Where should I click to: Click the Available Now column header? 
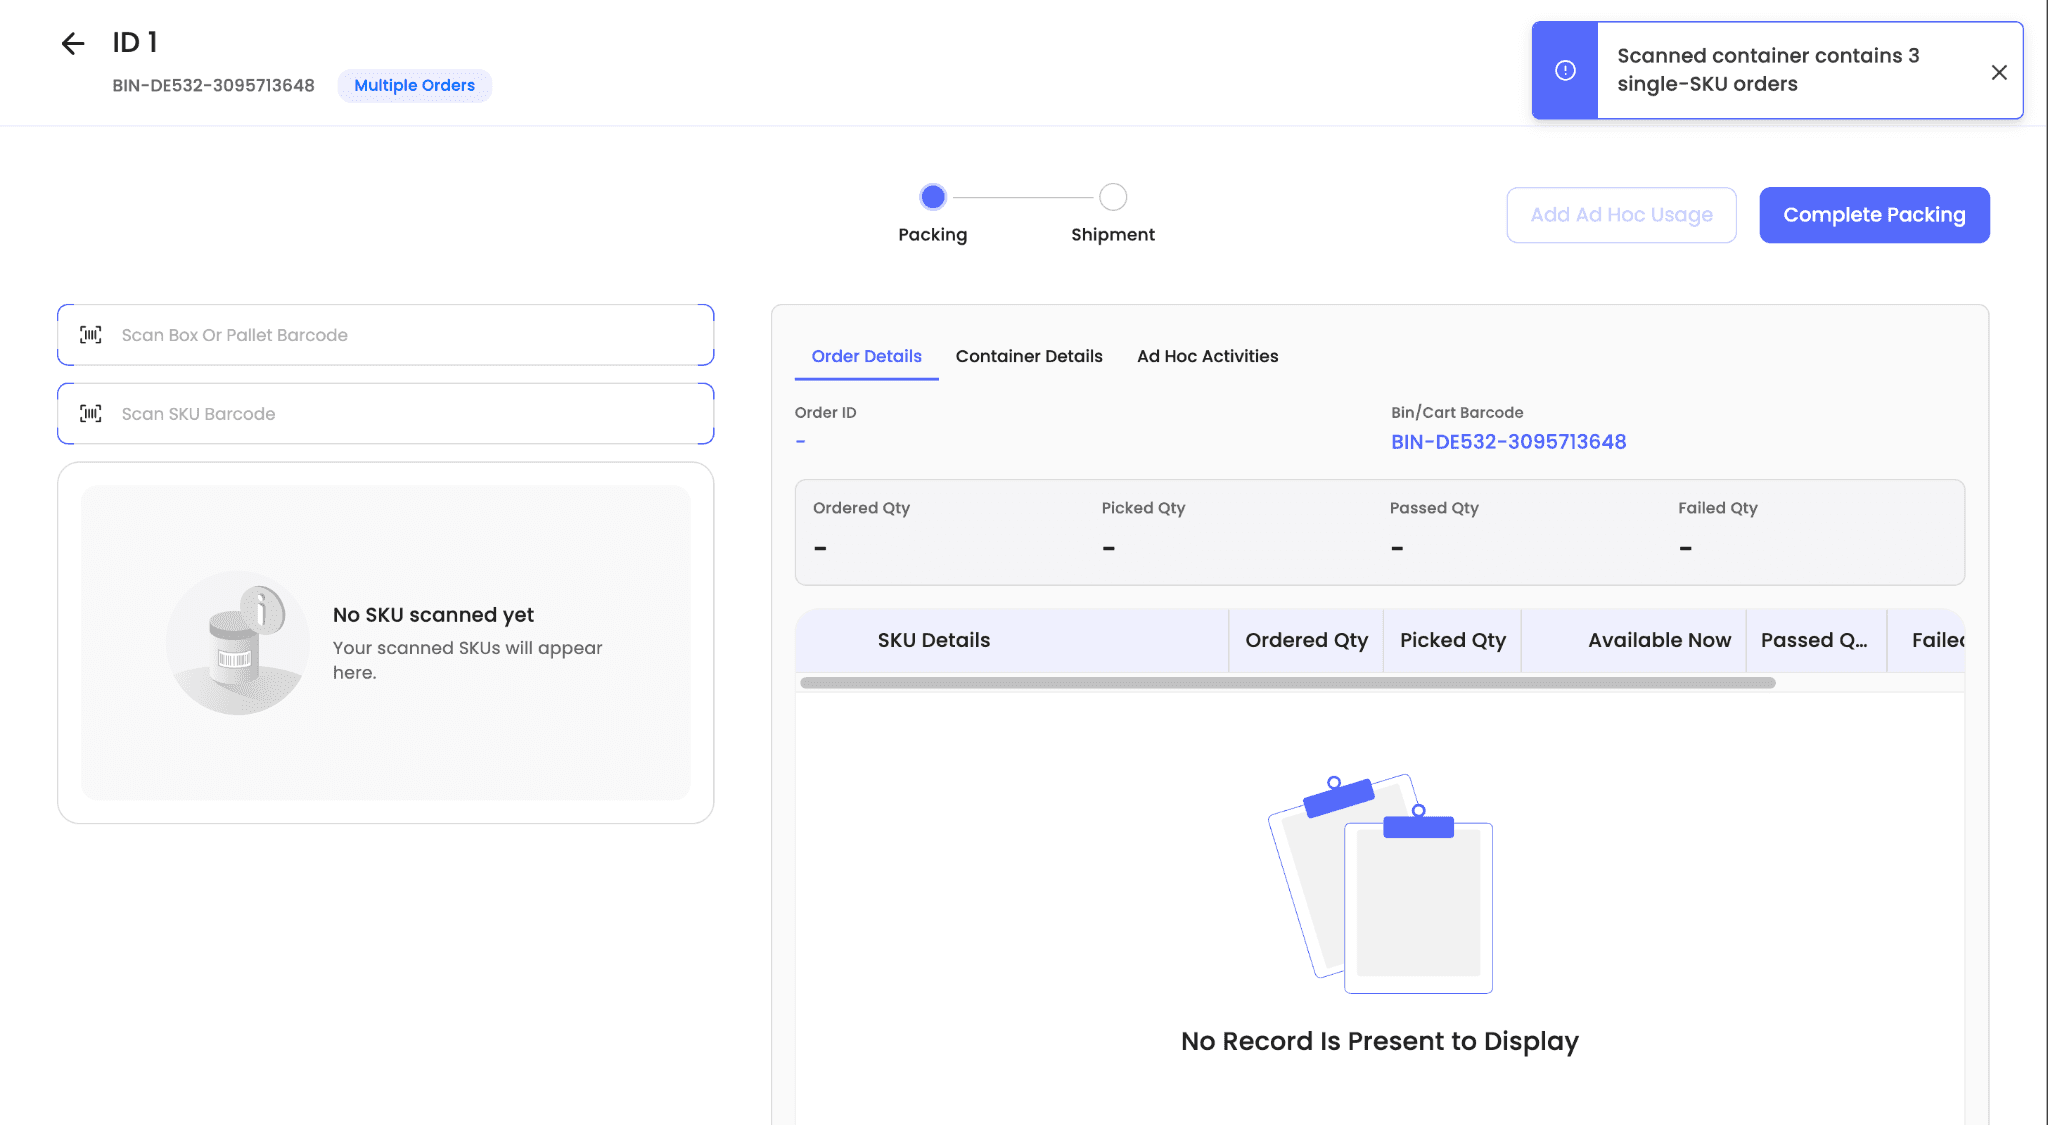pyautogui.click(x=1658, y=640)
